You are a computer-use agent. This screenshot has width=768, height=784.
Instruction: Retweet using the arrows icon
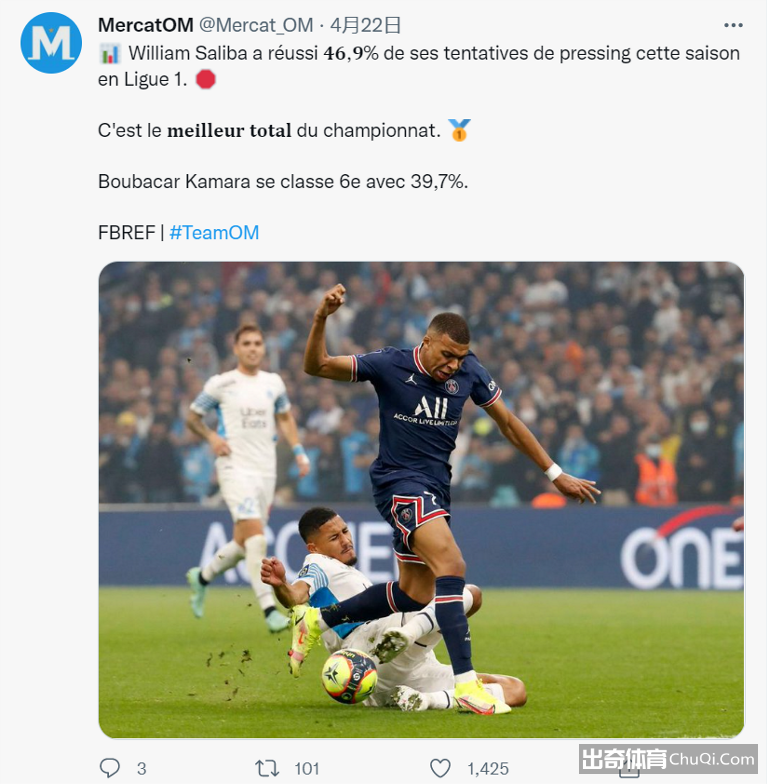click(x=266, y=768)
